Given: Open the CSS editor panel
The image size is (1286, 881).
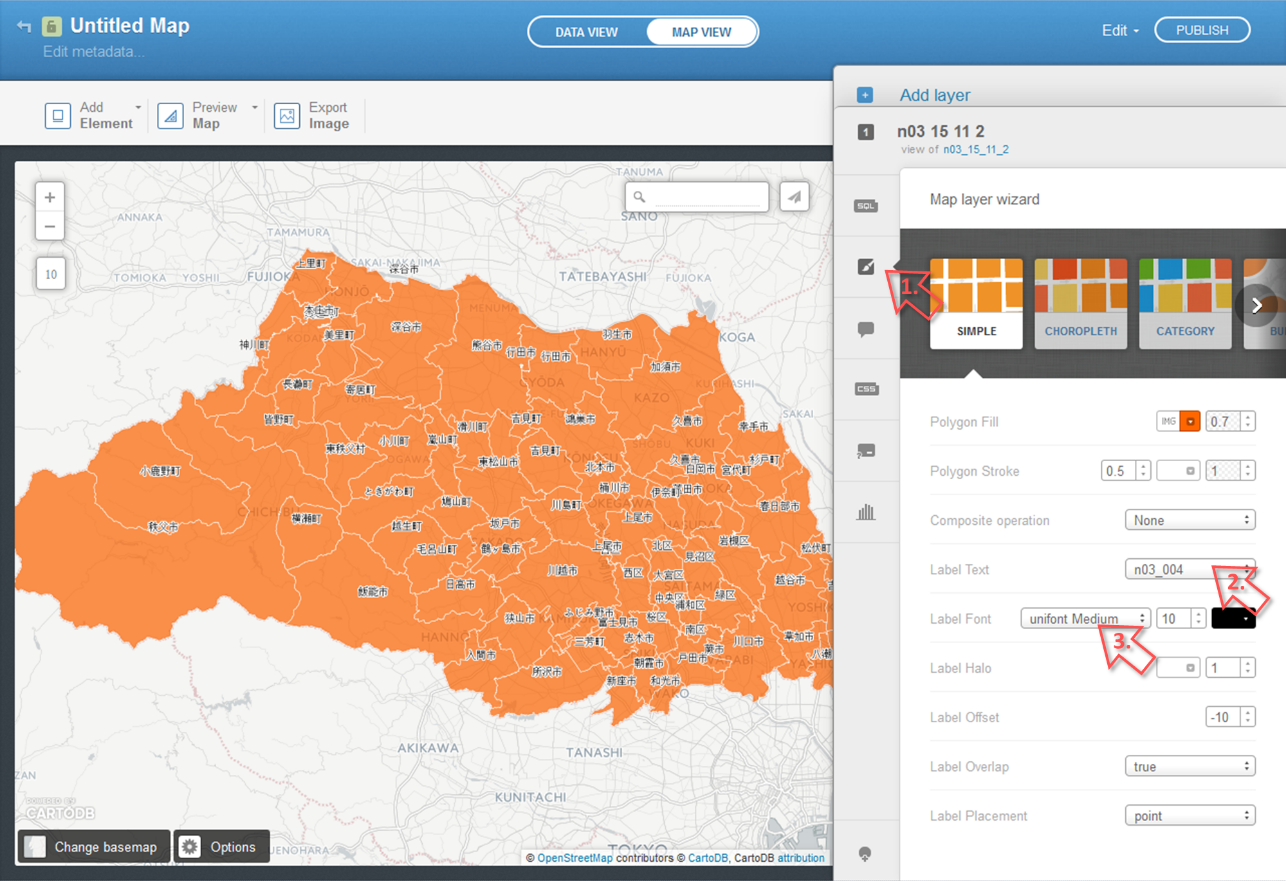Looking at the screenshot, I should point(866,389).
